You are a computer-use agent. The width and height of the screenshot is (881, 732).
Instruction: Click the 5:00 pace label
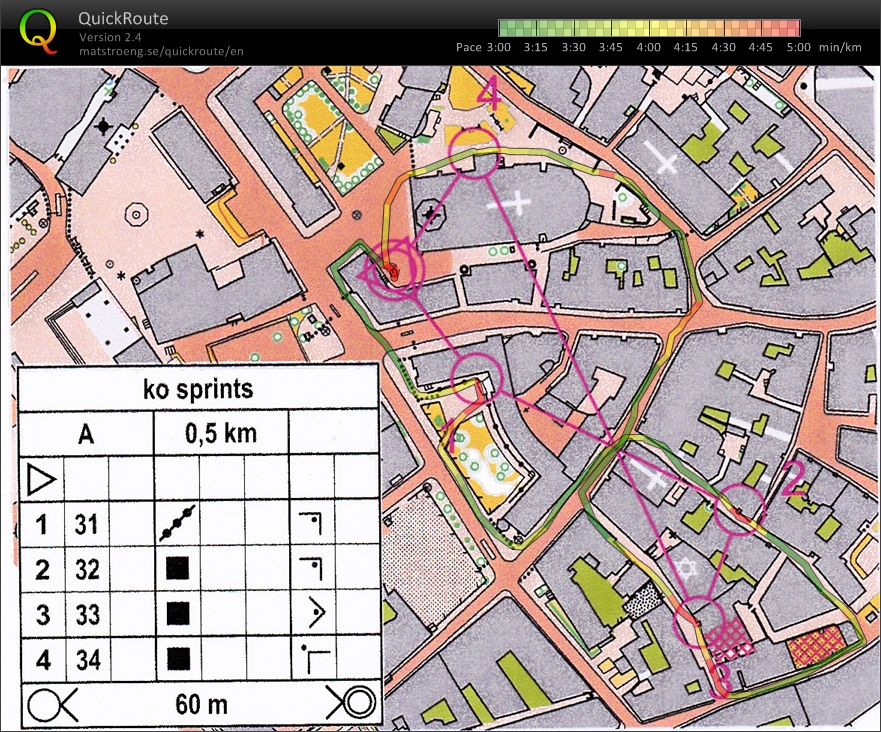tap(798, 47)
